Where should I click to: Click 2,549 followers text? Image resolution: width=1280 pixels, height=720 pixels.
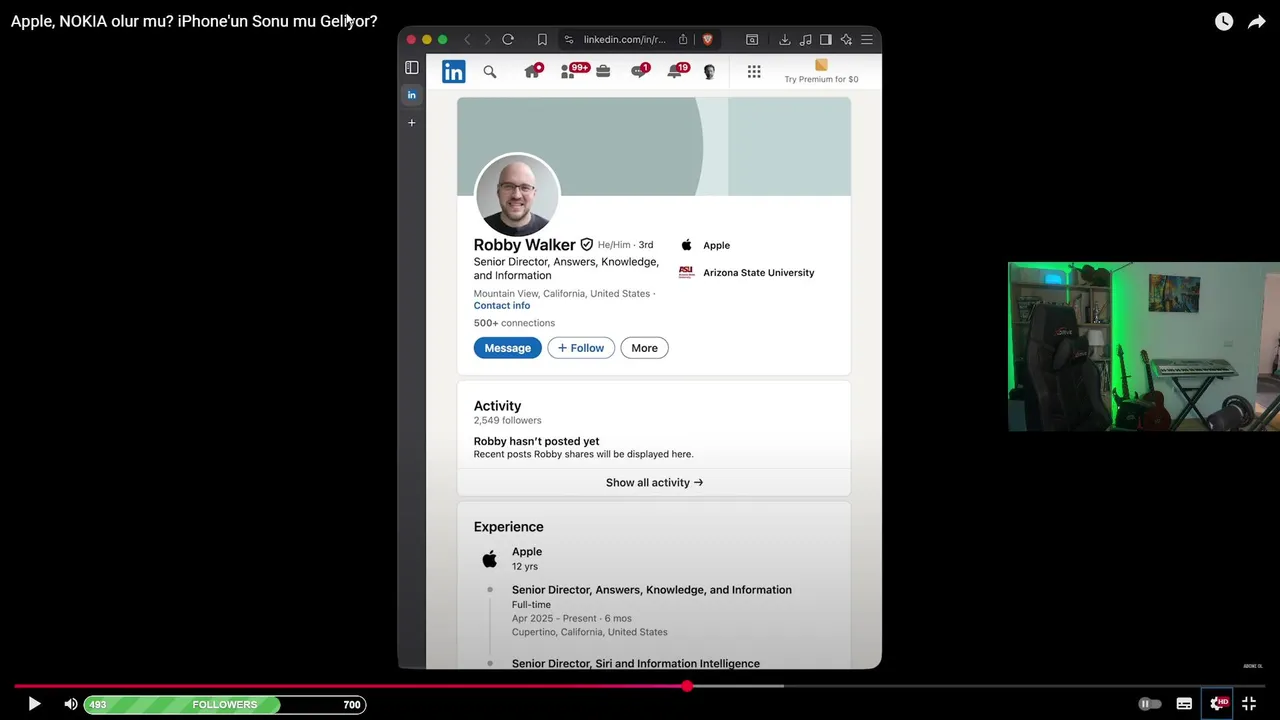click(x=507, y=421)
